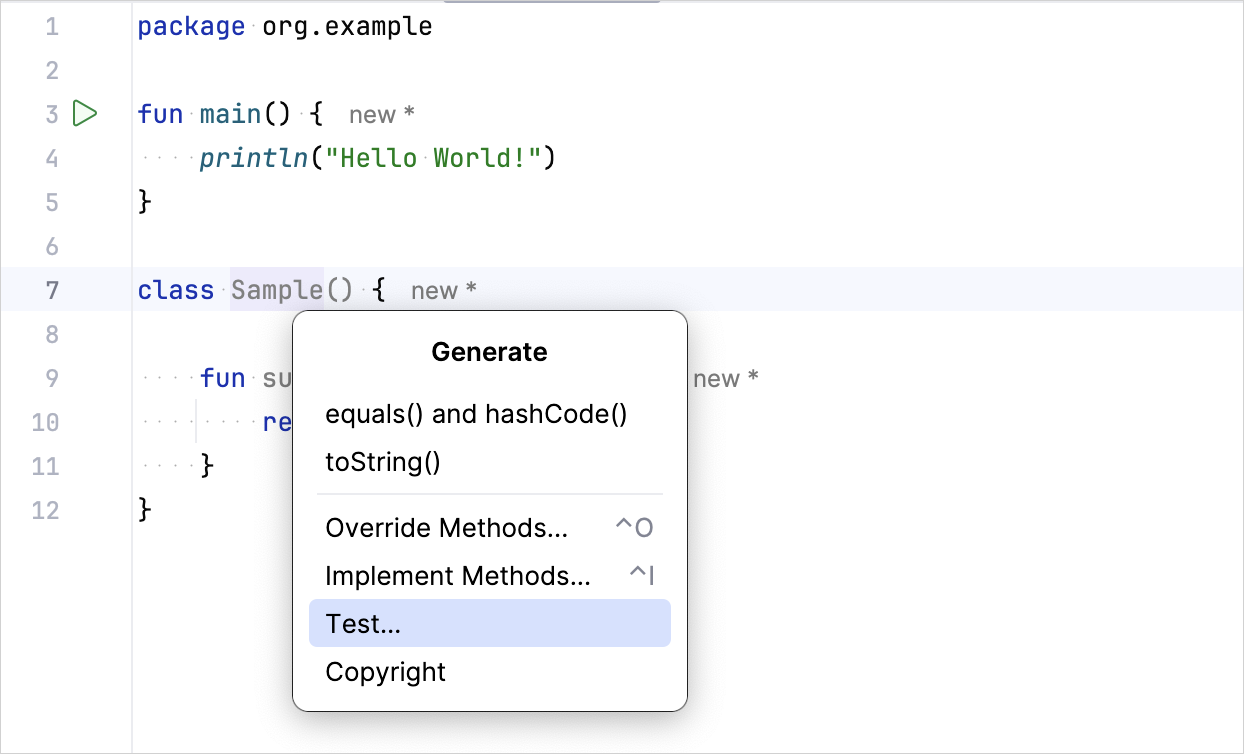Click the println function call
Viewport: 1244px width, 754px height.
252,158
